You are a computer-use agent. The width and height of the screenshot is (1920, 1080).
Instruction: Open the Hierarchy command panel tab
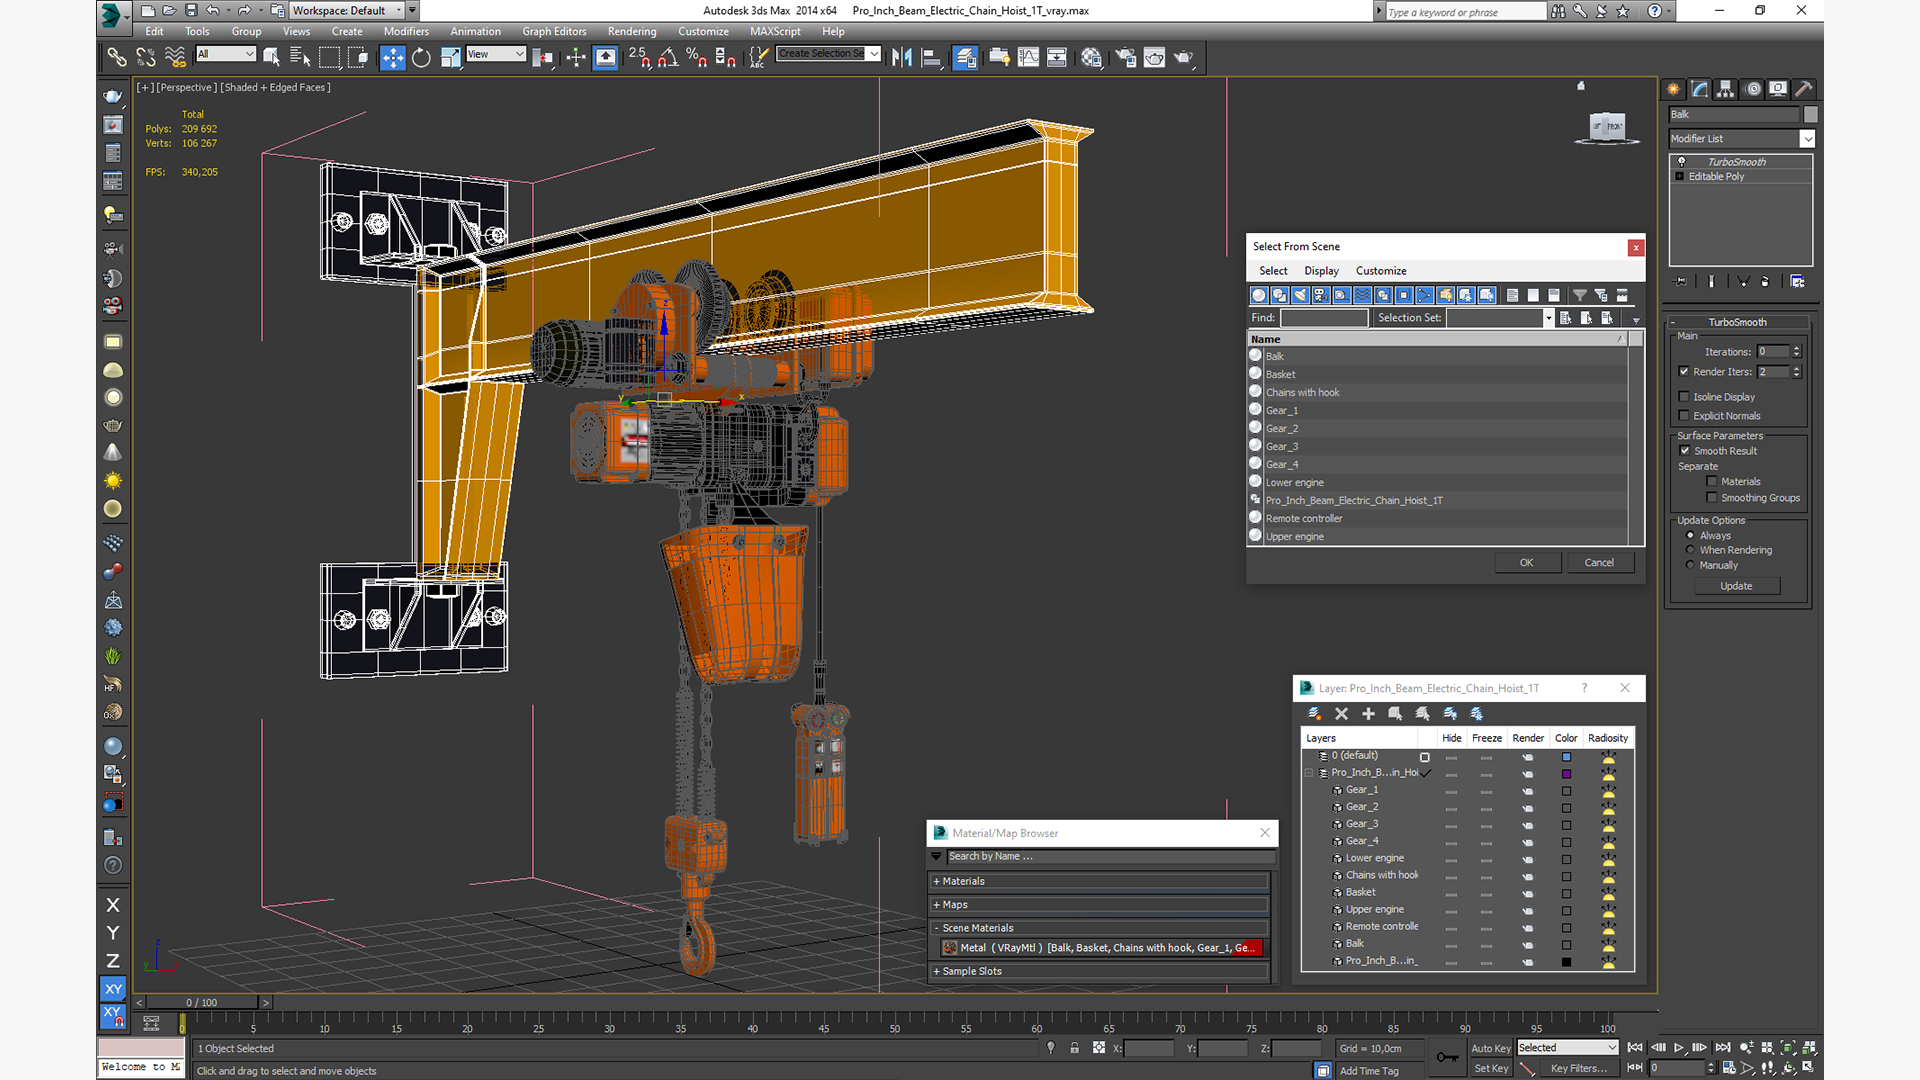1725,89
